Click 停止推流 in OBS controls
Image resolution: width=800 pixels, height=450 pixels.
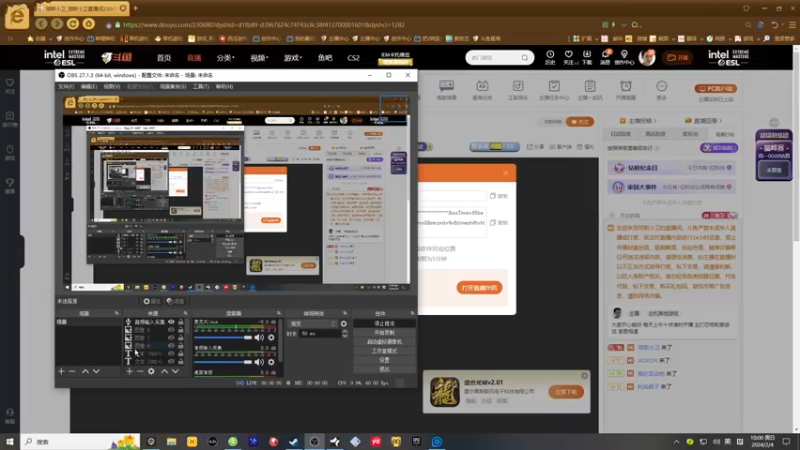click(384, 323)
